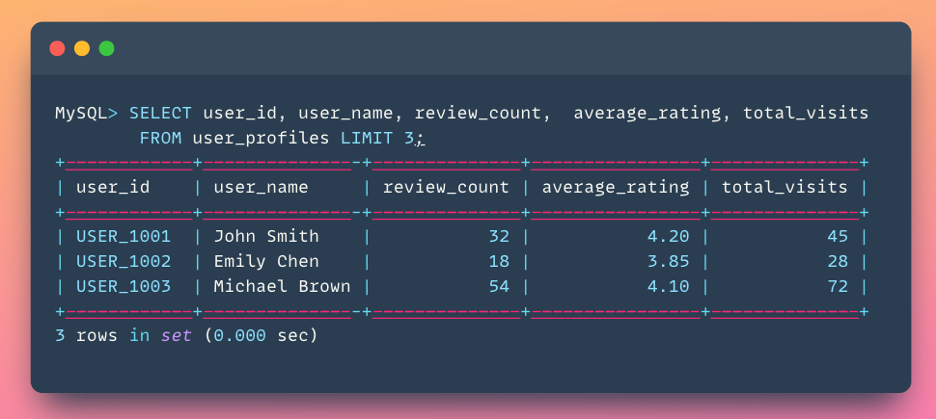Select the USER_1002 cell
The image size is (936, 420).
click(124, 261)
